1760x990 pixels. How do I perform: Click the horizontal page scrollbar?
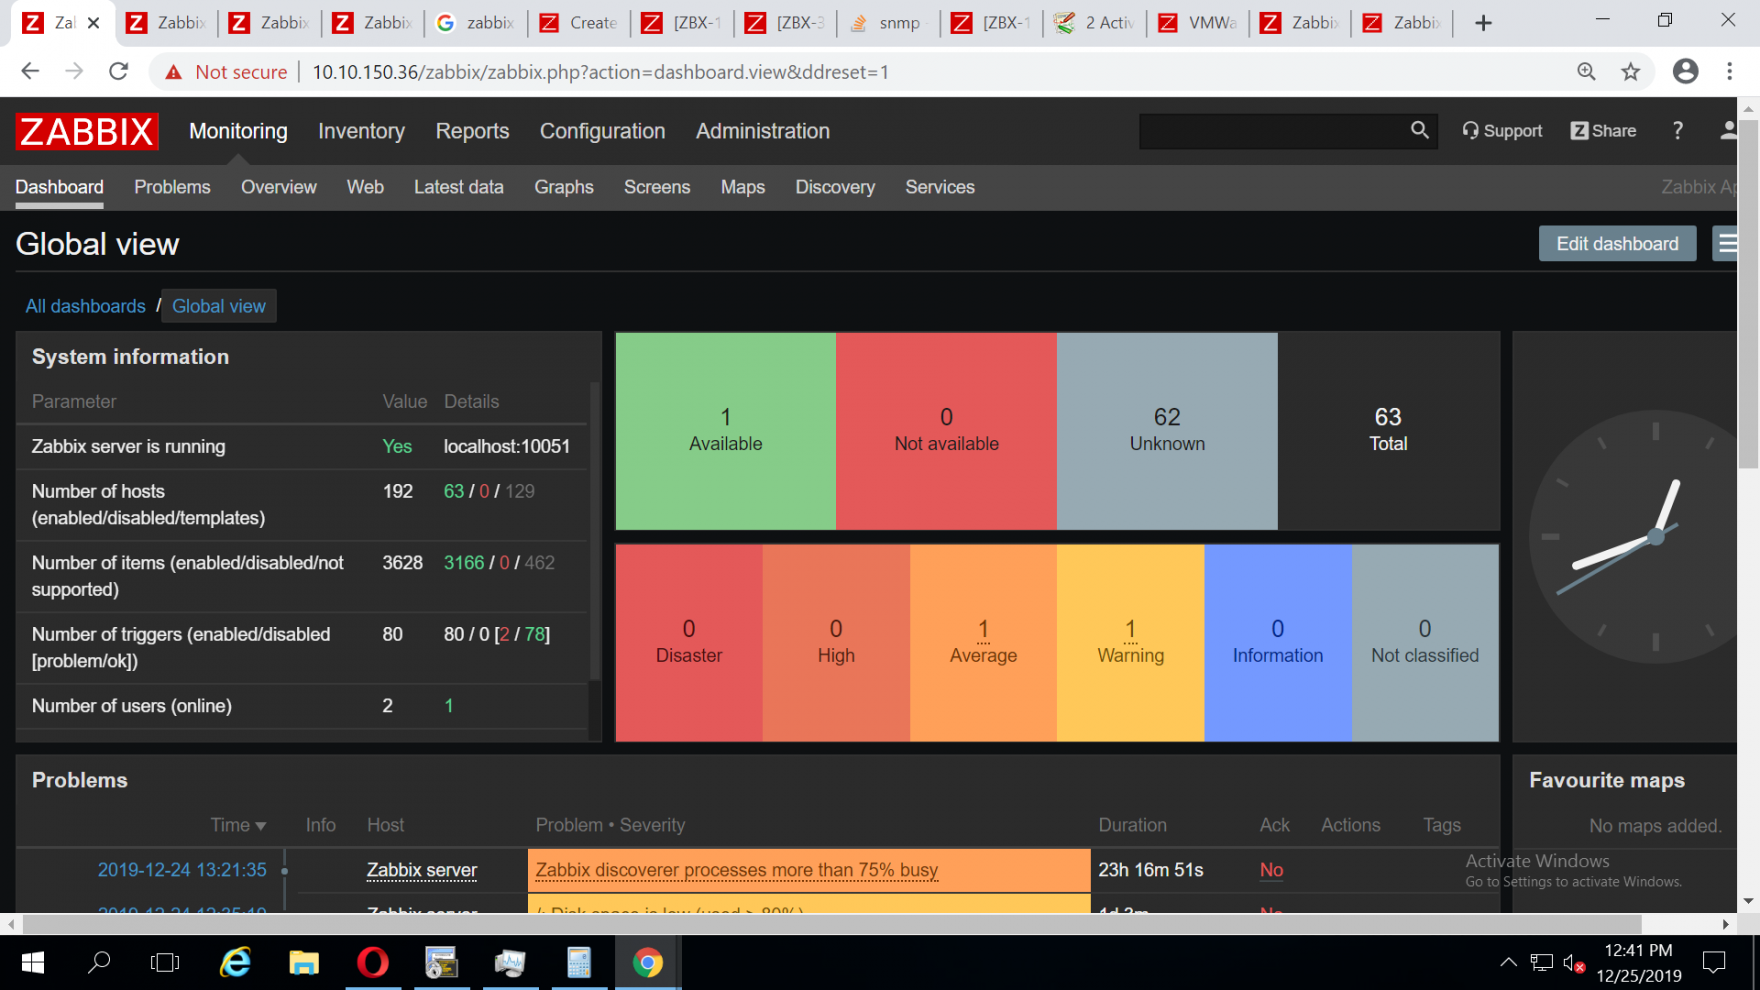832,924
